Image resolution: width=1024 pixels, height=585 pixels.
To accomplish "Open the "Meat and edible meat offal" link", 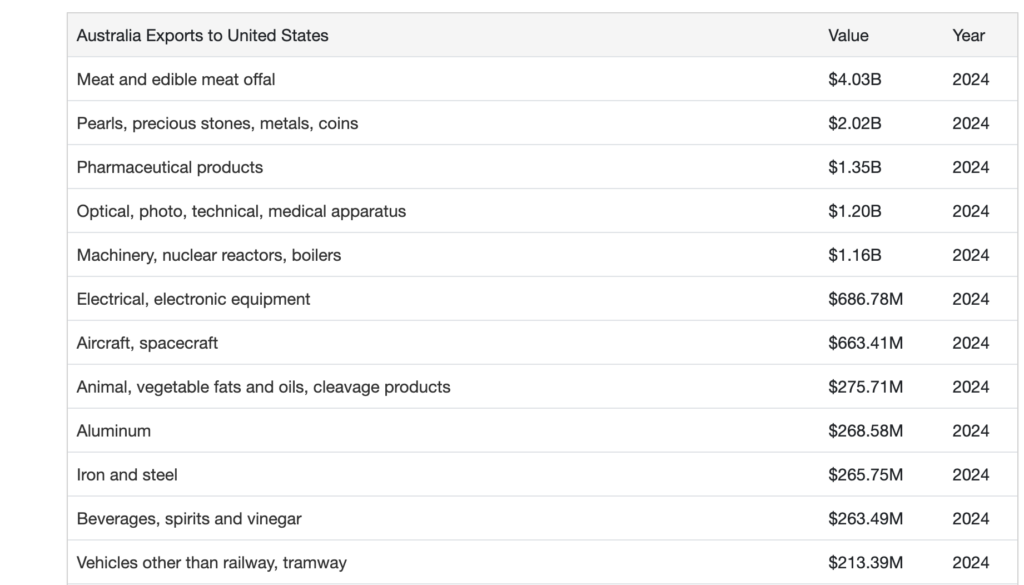I will [x=176, y=79].
